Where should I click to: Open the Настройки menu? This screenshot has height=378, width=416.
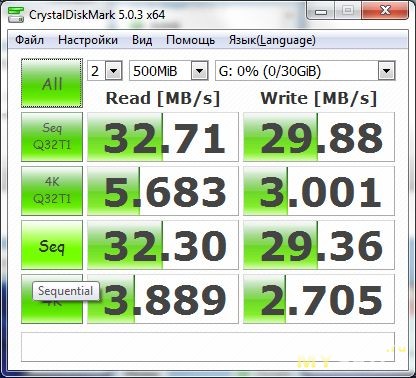click(88, 40)
